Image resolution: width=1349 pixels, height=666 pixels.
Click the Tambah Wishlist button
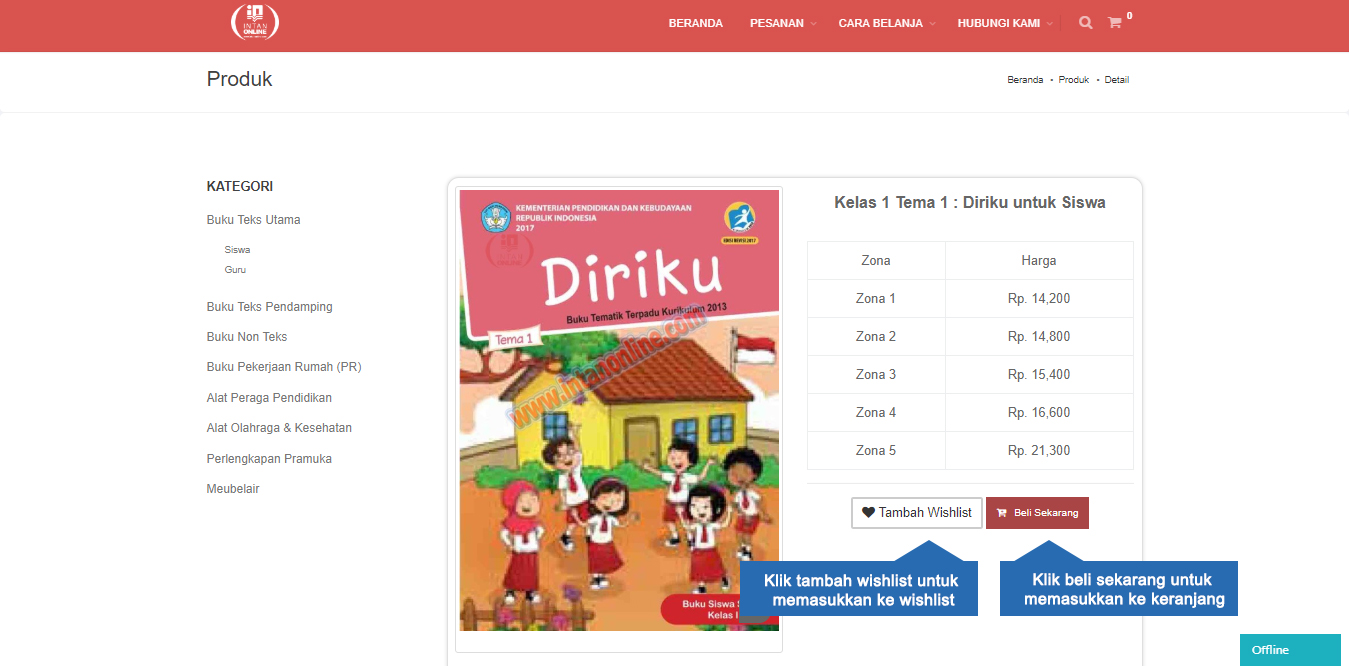click(x=917, y=513)
